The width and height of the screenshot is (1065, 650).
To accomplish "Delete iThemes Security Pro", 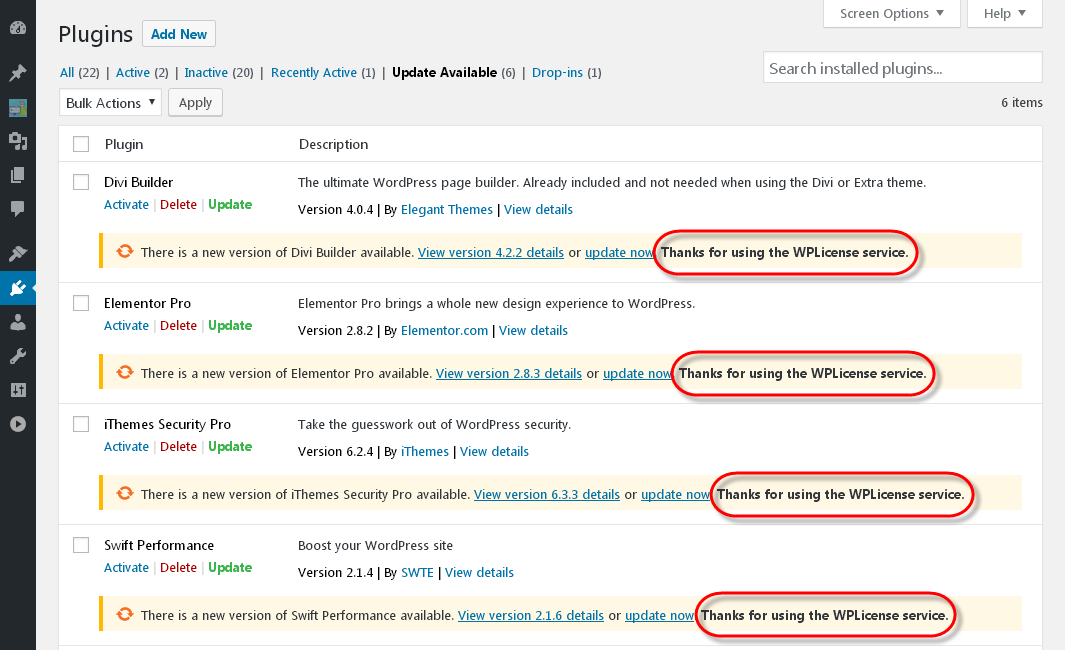I will tap(179, 446).
